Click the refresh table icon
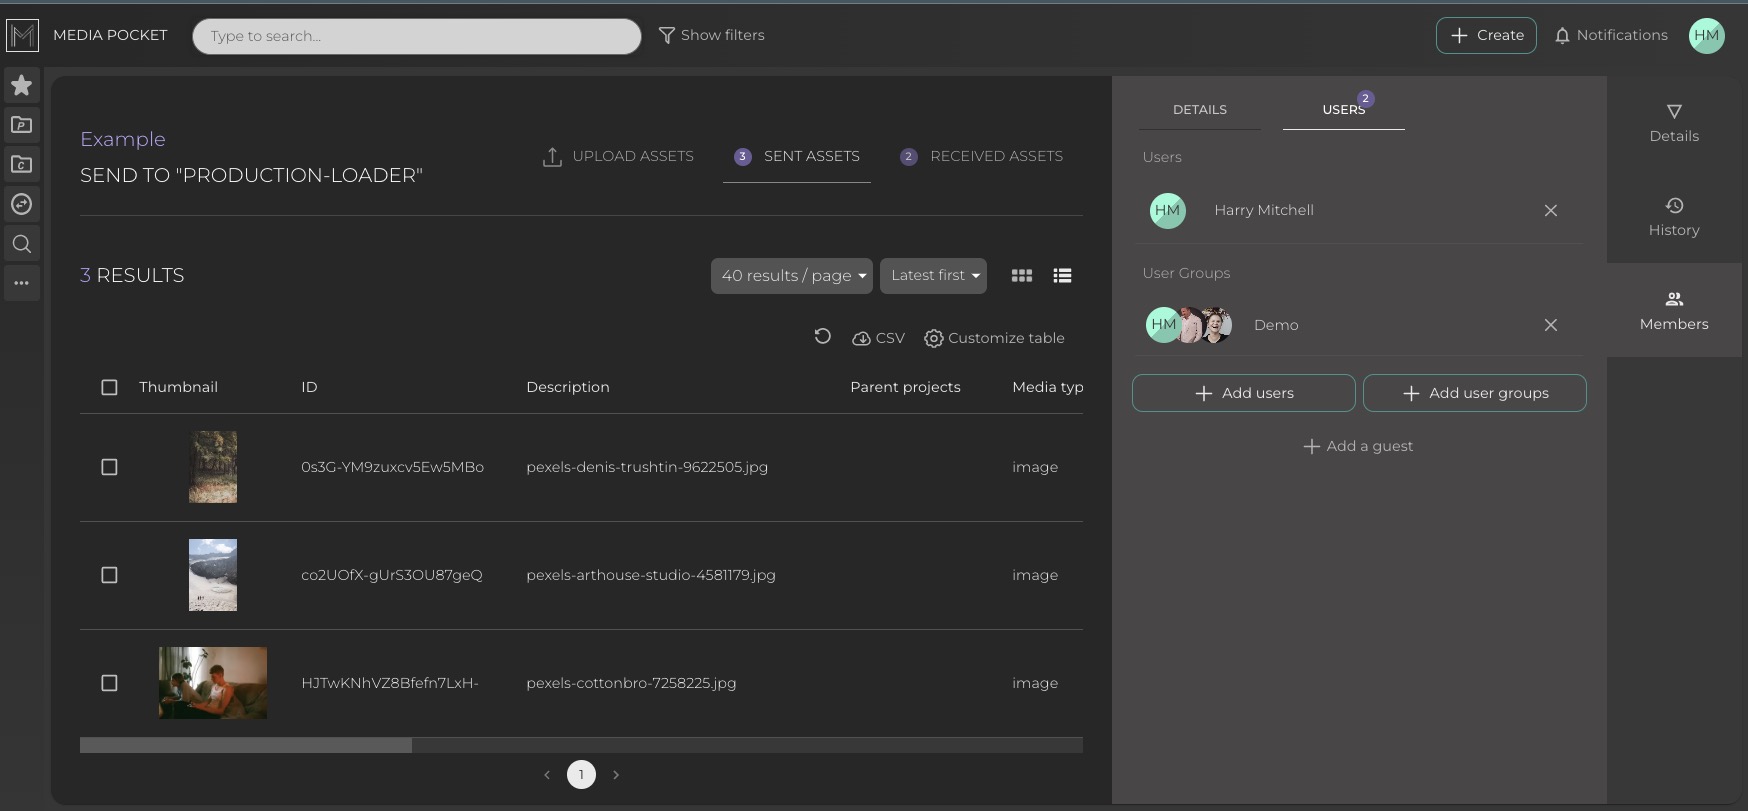Screen dimensions: 1748x811 click(x=822, y=337)
